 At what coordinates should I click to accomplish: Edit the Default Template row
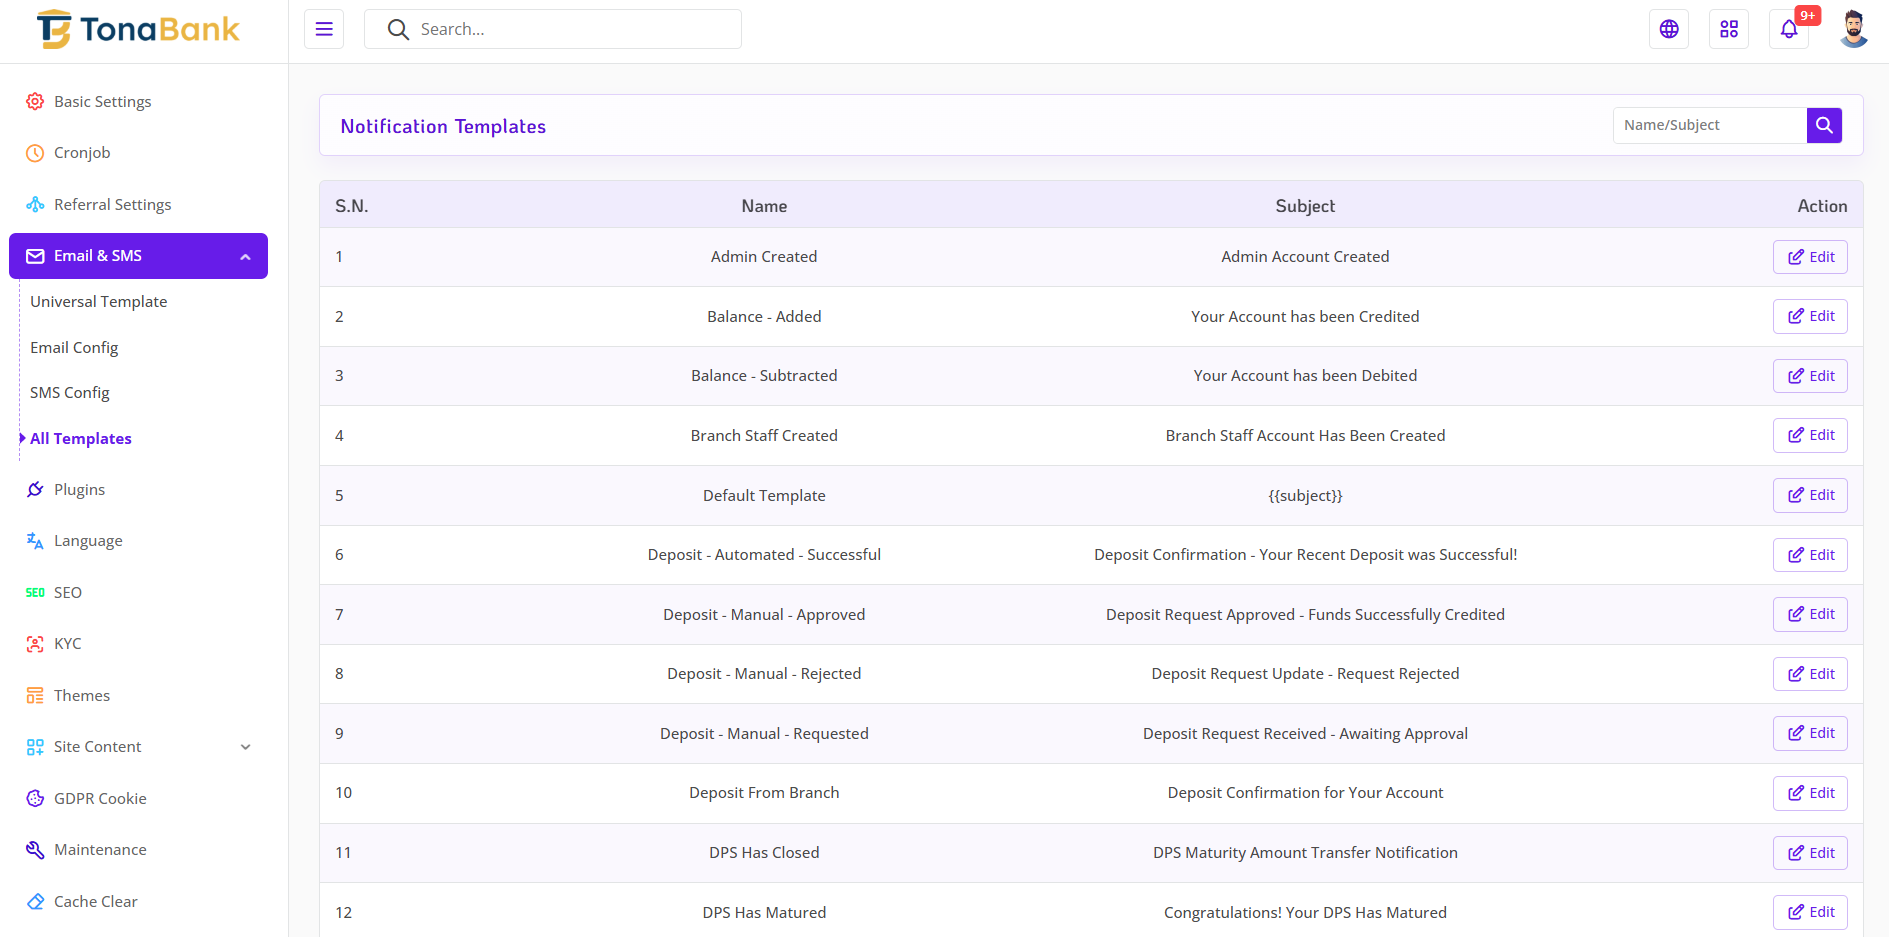tap(1810, 495)
